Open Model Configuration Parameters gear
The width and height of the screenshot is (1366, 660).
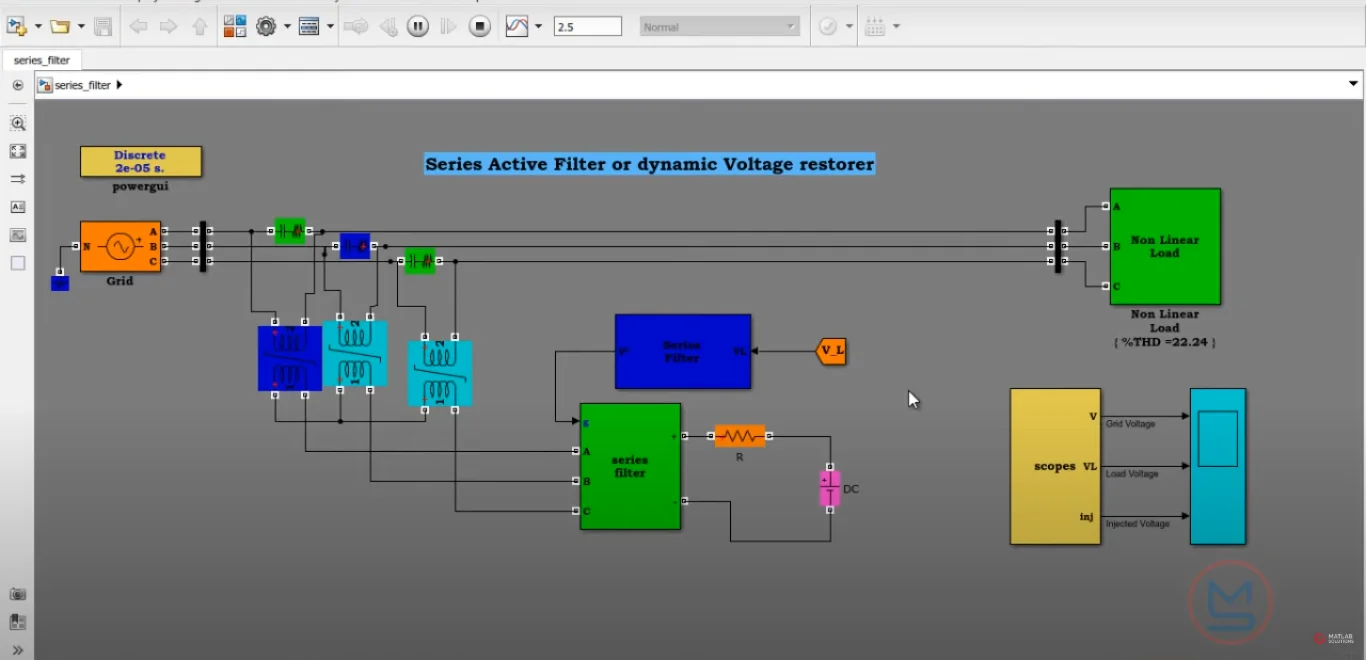pos(266,27)
